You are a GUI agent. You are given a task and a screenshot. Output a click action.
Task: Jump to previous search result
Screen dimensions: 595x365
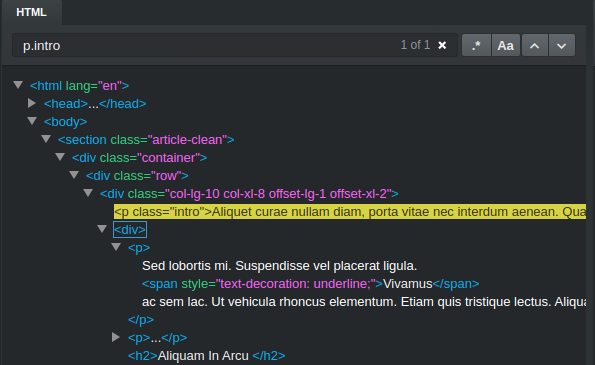(x=535, y=46)
